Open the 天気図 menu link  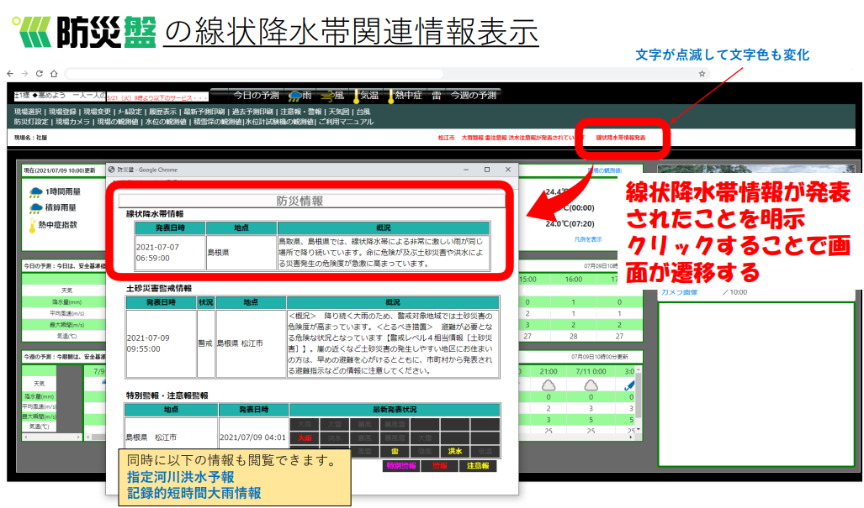coord(339,112)
